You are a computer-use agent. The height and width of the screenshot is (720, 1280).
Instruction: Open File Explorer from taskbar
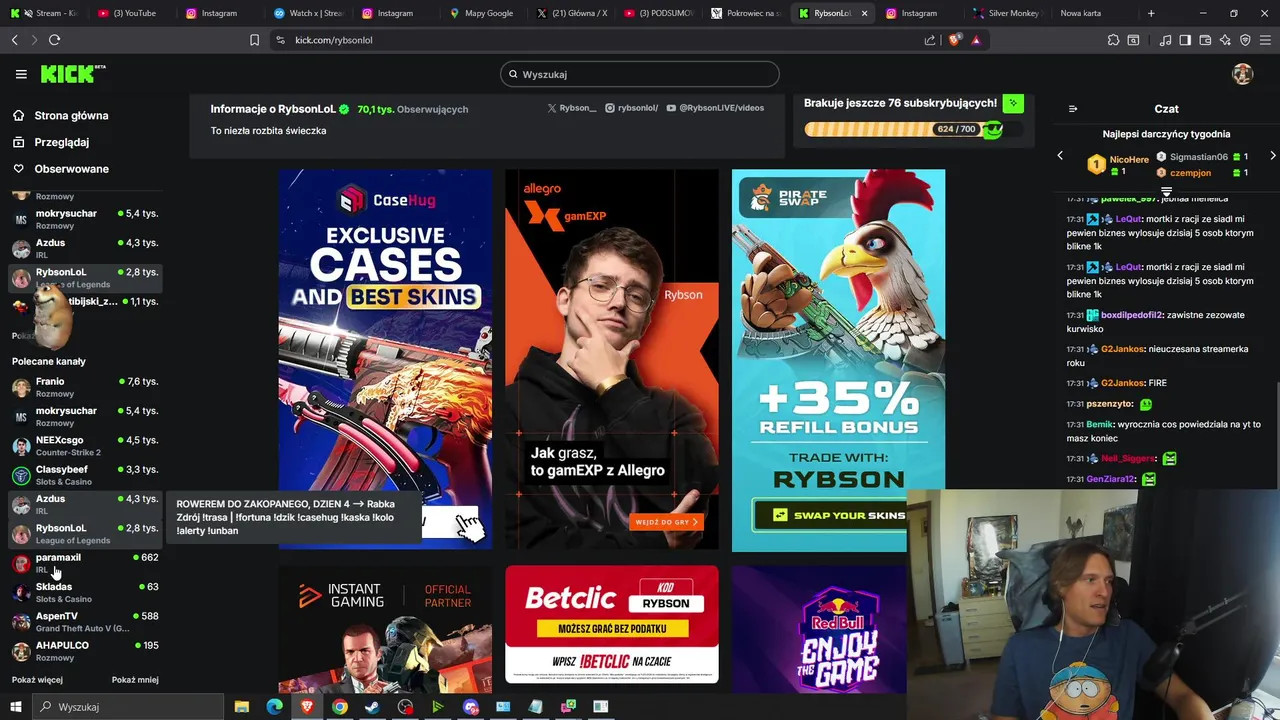[x=242, y=707]
